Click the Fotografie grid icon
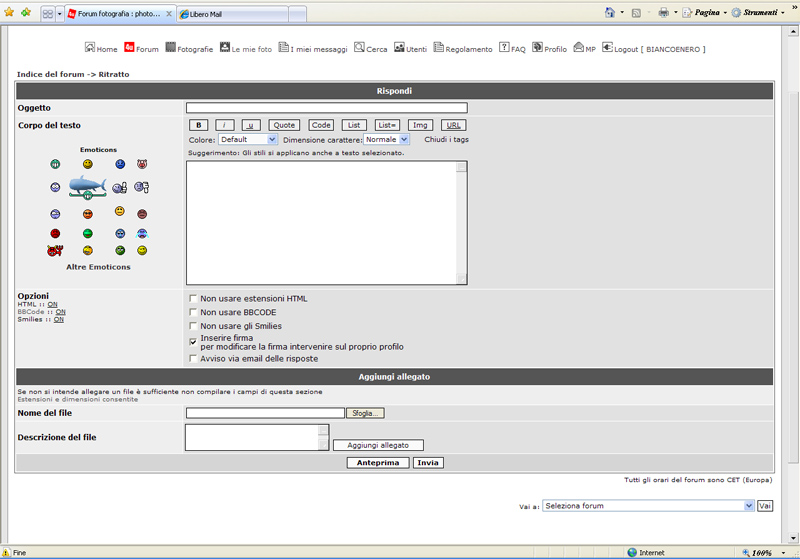800x559 pixels. 170,47
